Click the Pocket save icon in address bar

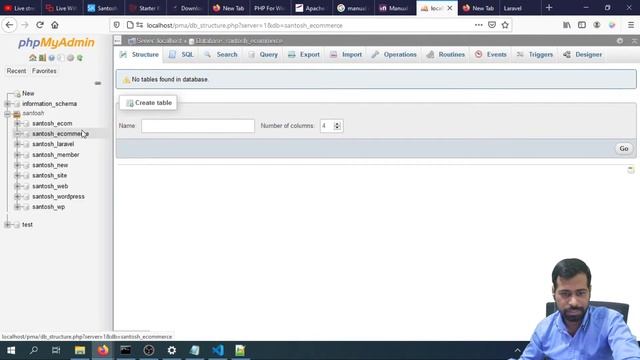(x=492, y=25)
